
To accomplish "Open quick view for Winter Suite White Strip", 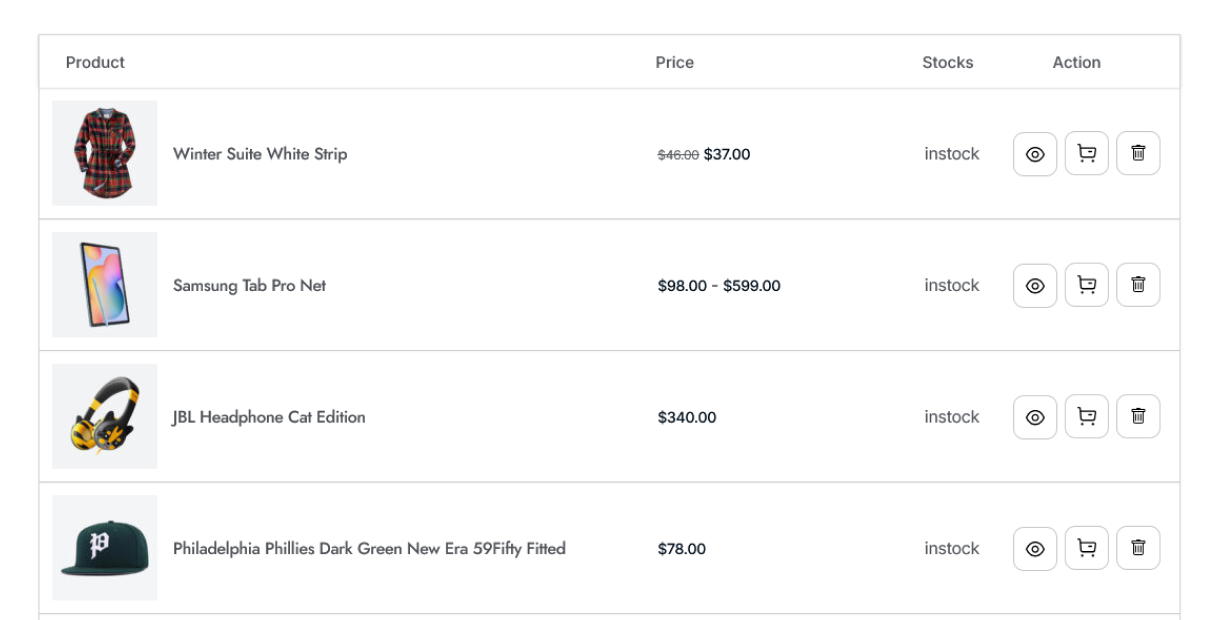I will click(1035, 153).
